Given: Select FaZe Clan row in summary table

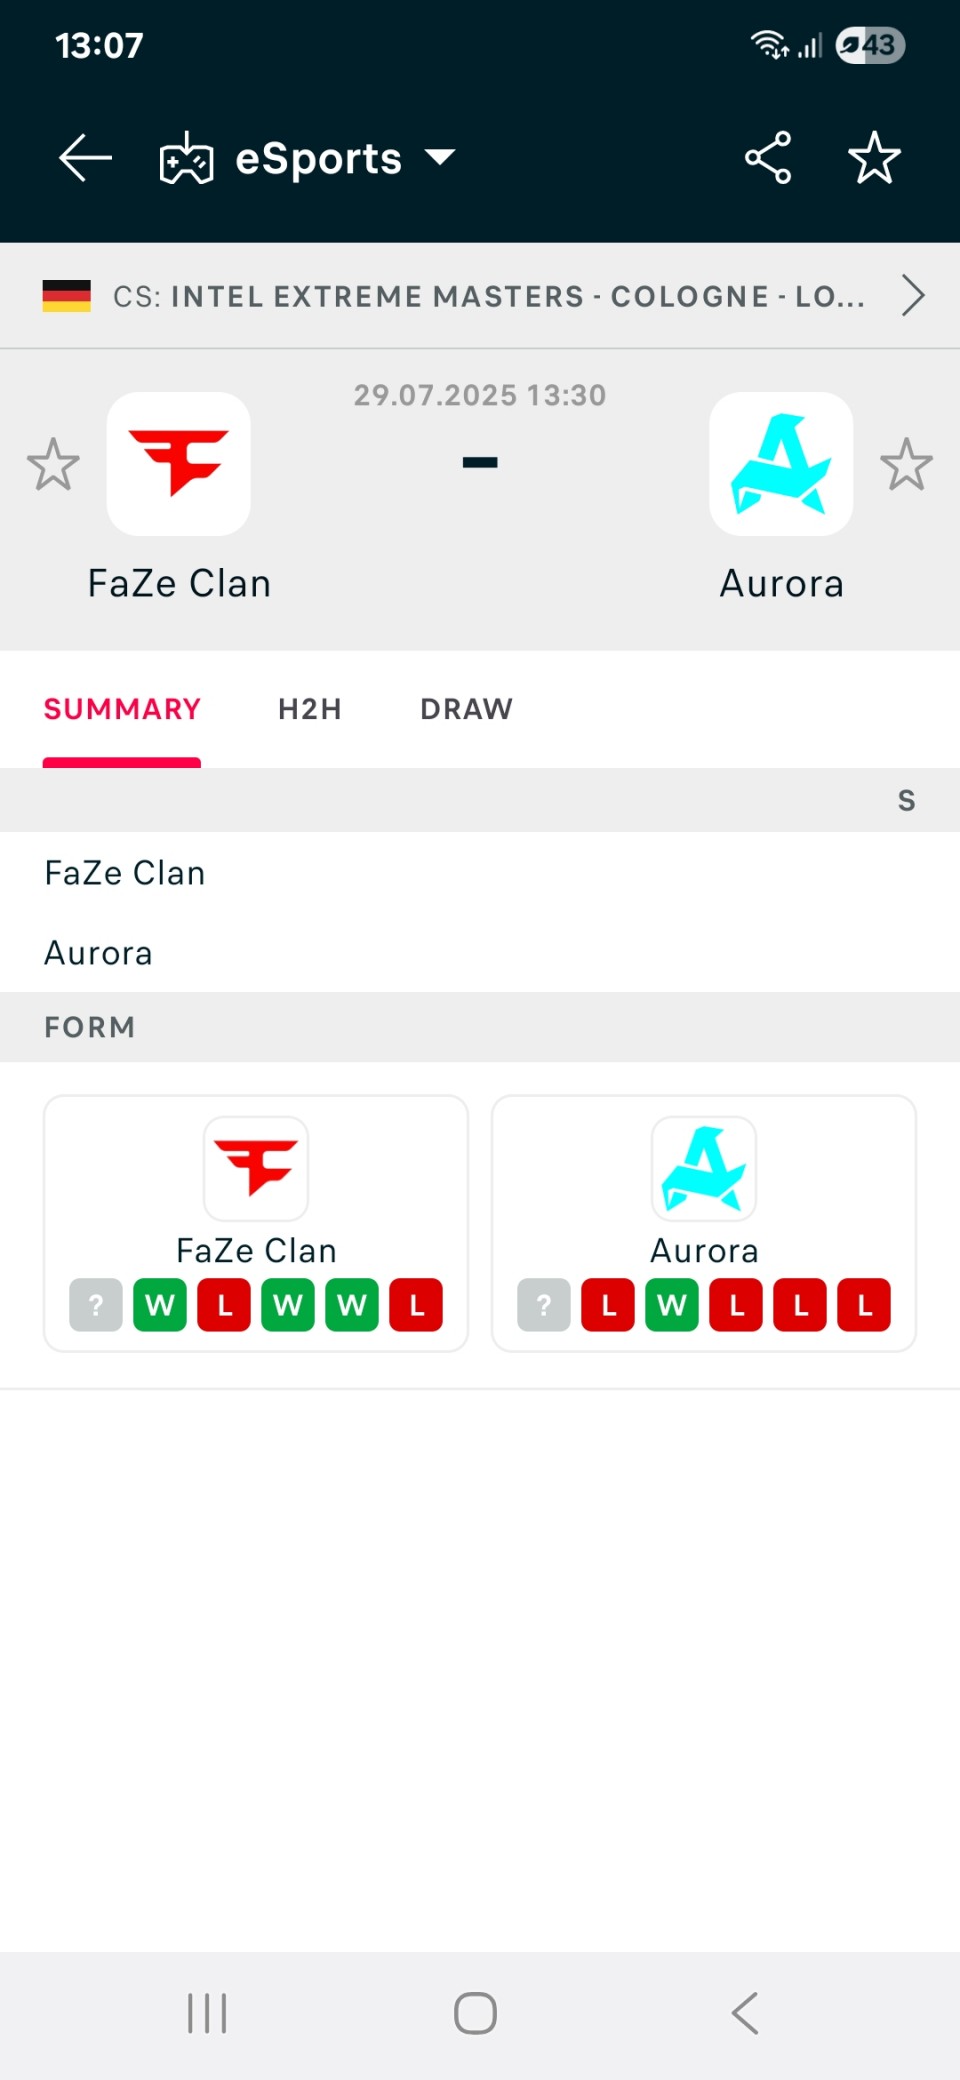Looking at the screenshot, I should tap(480, 873).
